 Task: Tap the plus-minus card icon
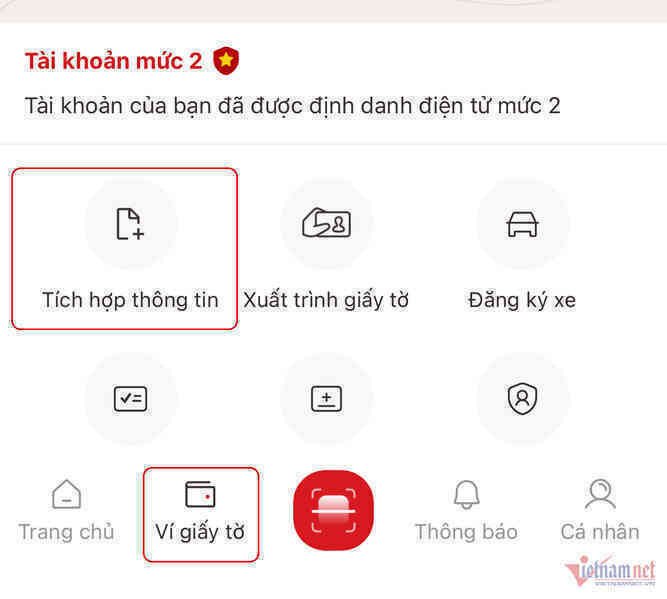[x=326, y=399]
